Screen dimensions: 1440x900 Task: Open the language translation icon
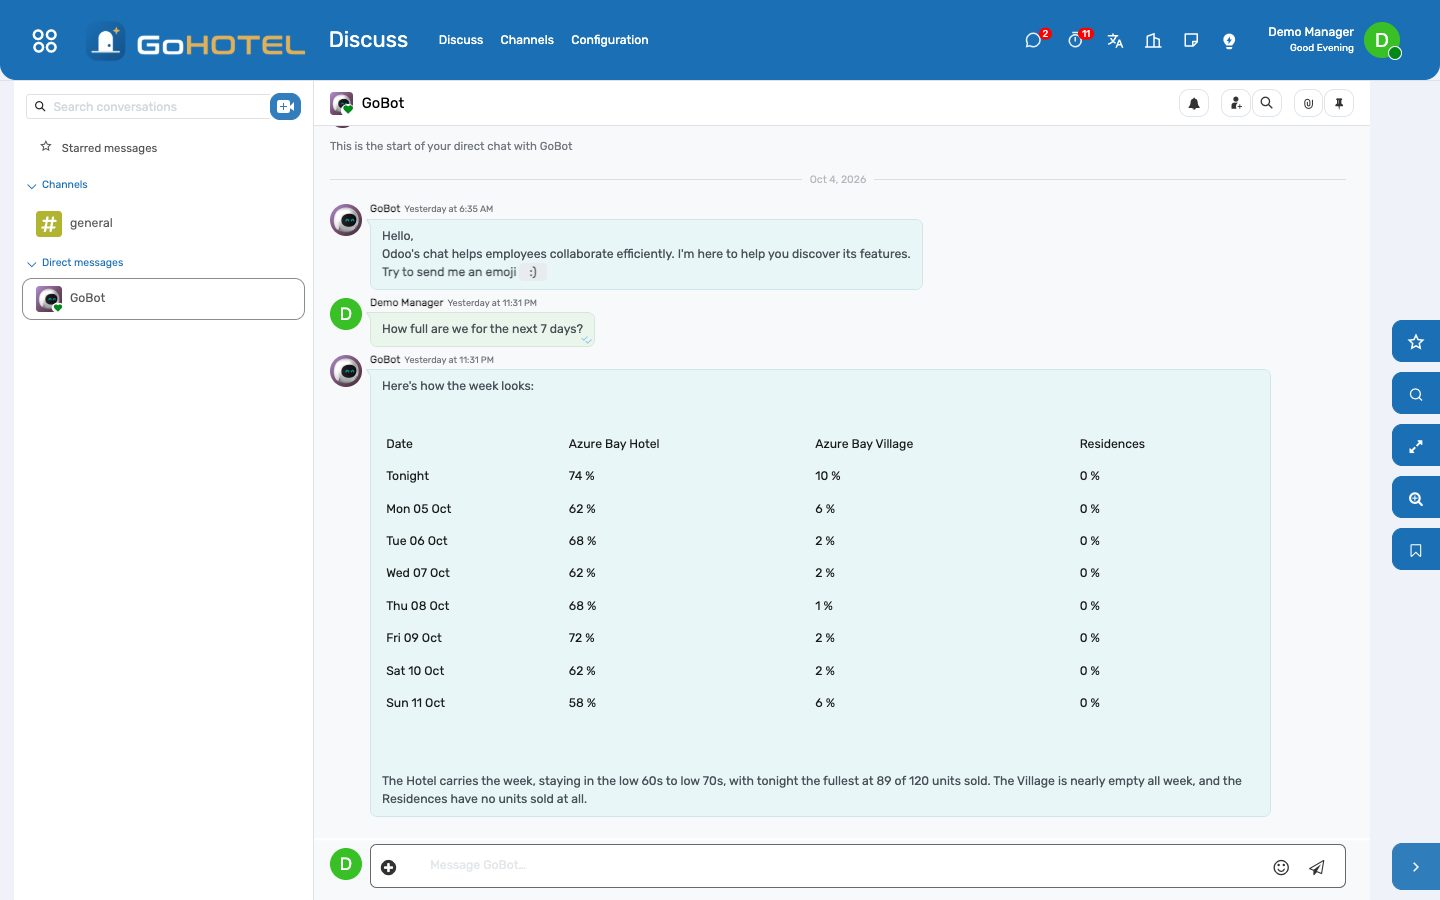pyautogui.click(x=1115, y=40)
